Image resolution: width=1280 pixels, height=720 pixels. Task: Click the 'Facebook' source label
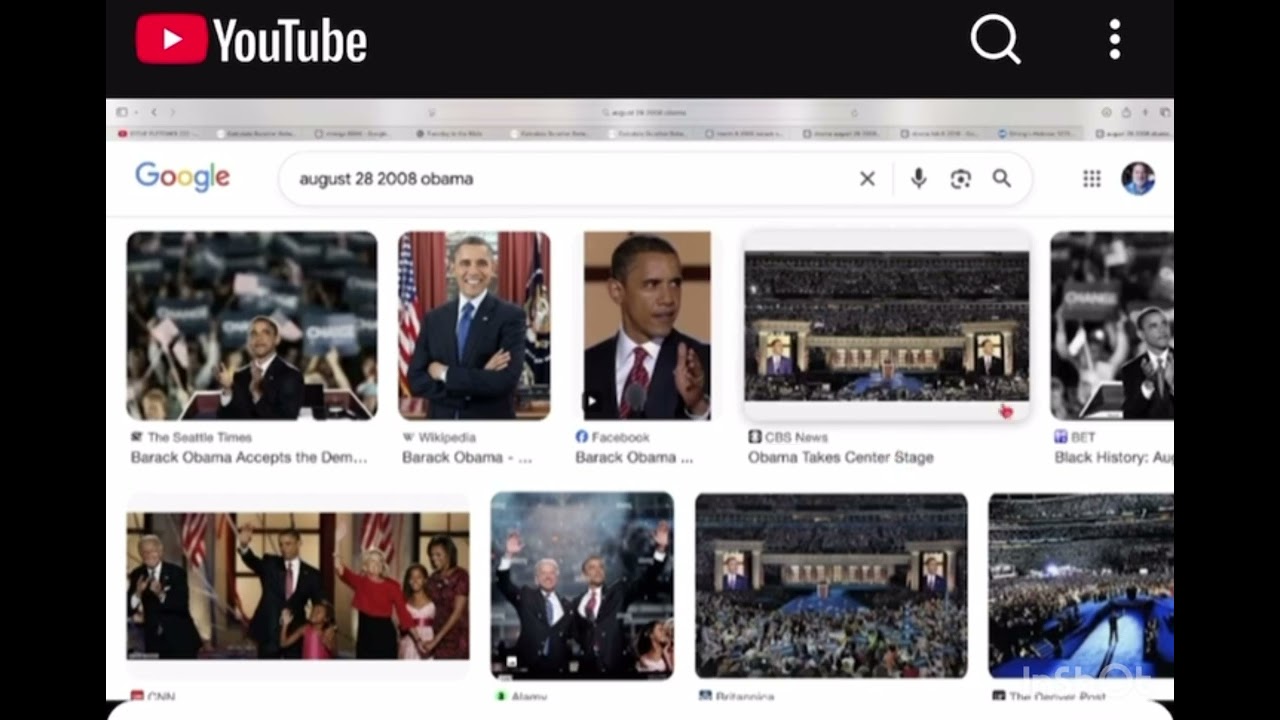(x=620, y=437)
